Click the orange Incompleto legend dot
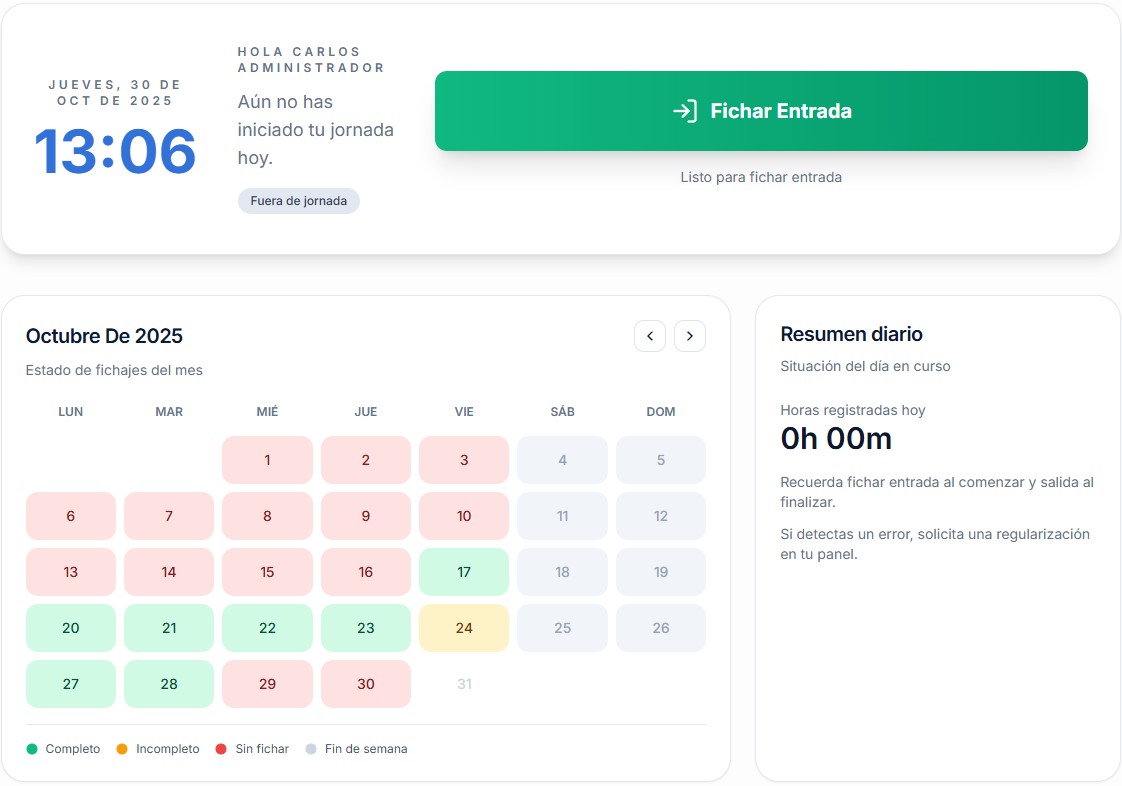Viewport: 1122px width, 786px height. pos(122,748)
